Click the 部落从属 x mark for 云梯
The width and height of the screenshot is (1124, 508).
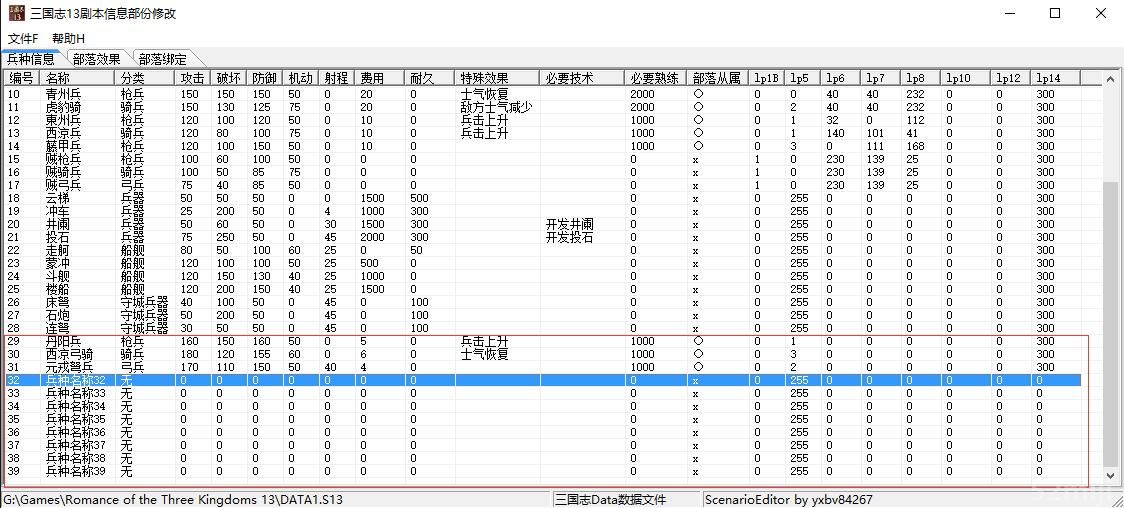(x=696, y=198)
